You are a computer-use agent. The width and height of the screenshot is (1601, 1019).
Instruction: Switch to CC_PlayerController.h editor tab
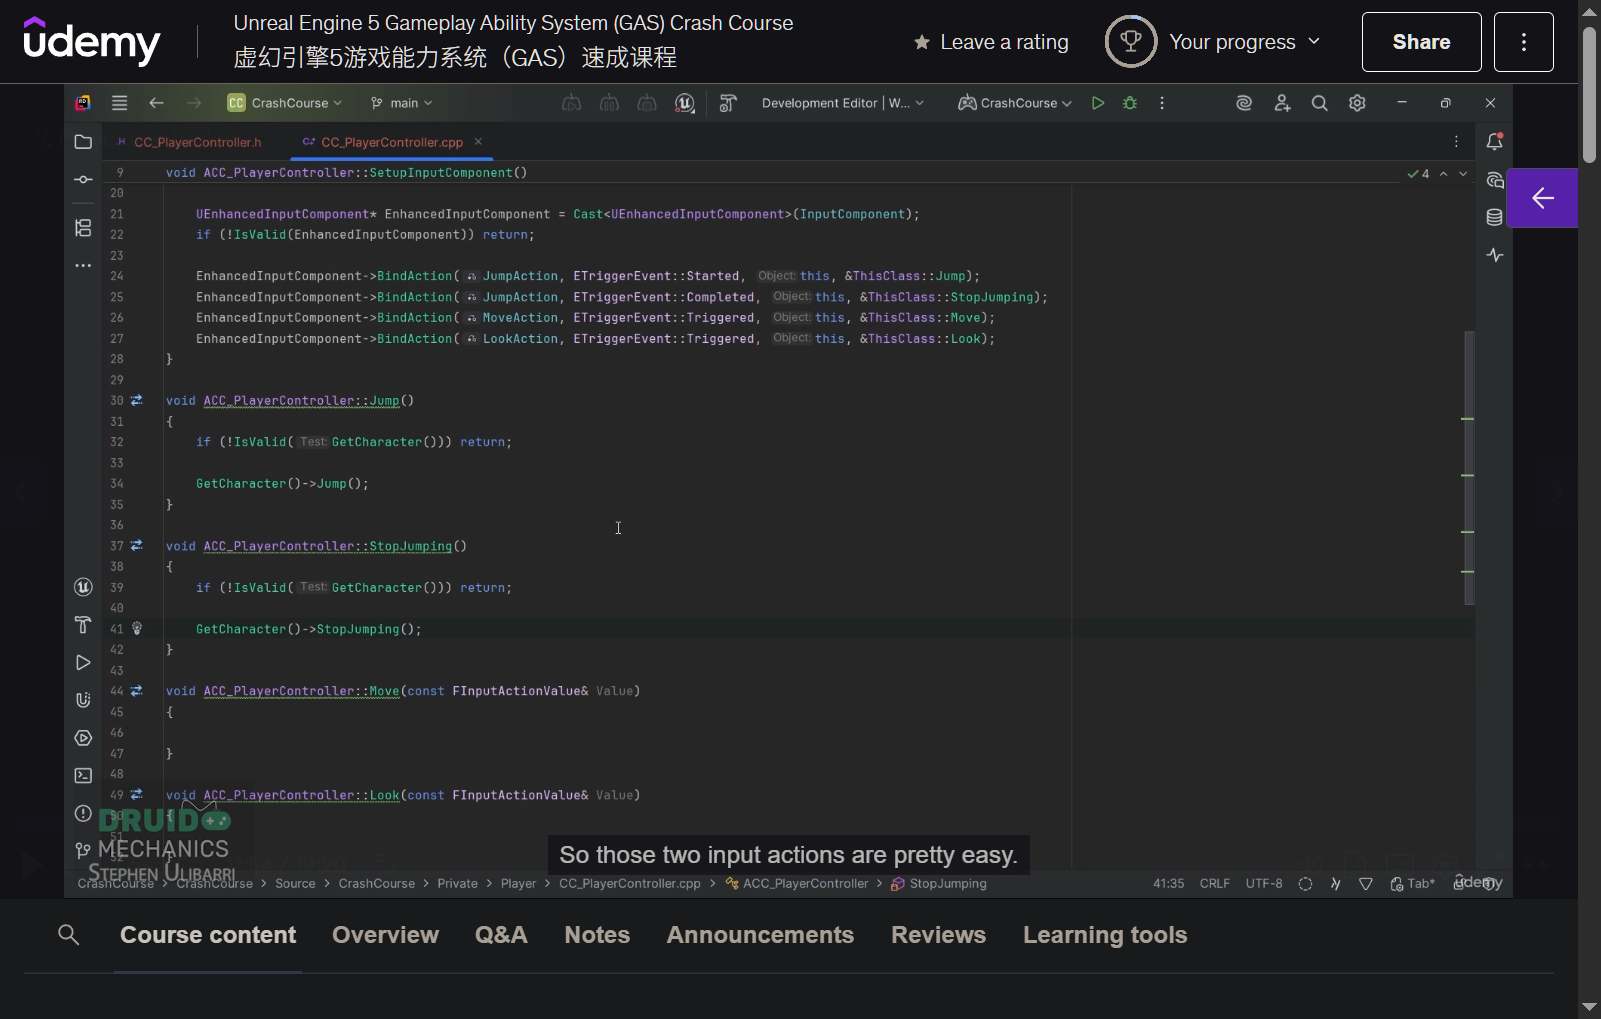tap(189, 142)
